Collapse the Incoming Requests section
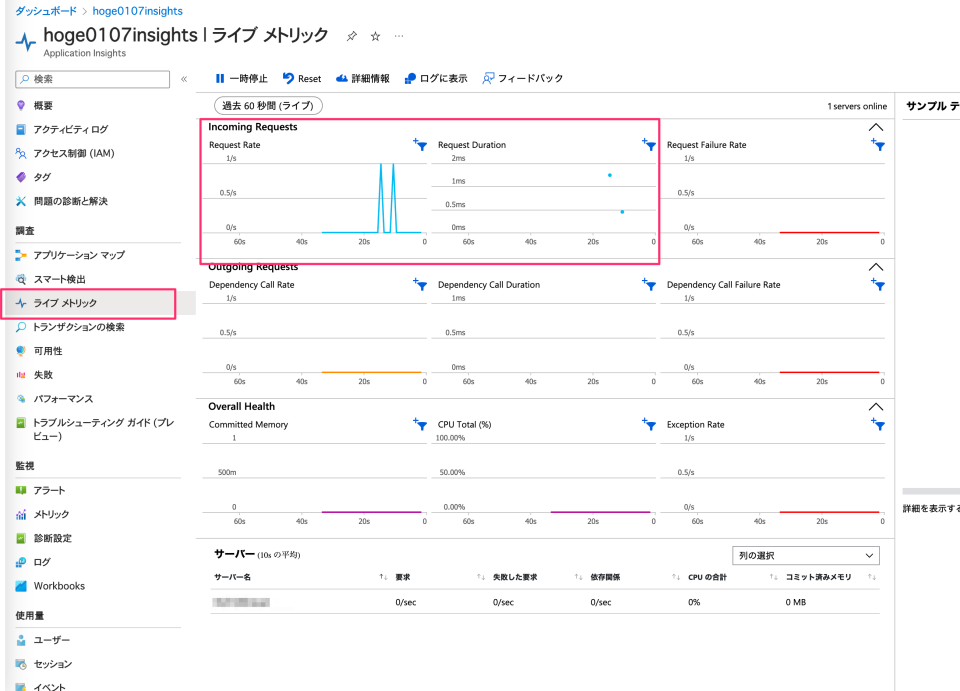Viewport: 960px width, 691px height. pyautogui.click(x=876, y=126)
